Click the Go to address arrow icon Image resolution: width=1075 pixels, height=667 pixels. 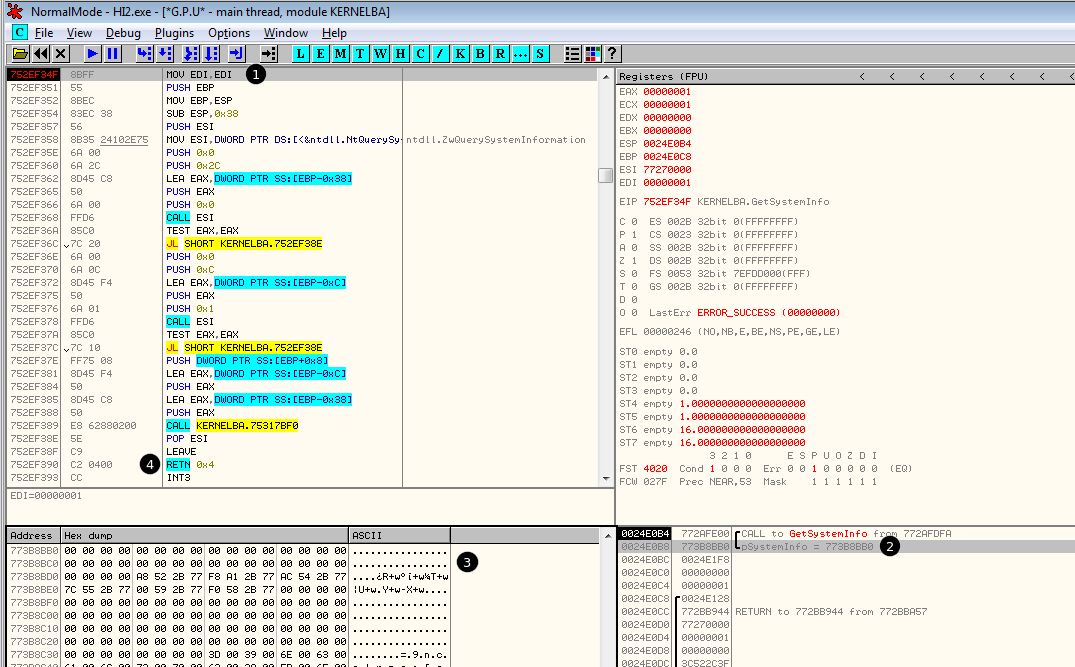point(268,53)
